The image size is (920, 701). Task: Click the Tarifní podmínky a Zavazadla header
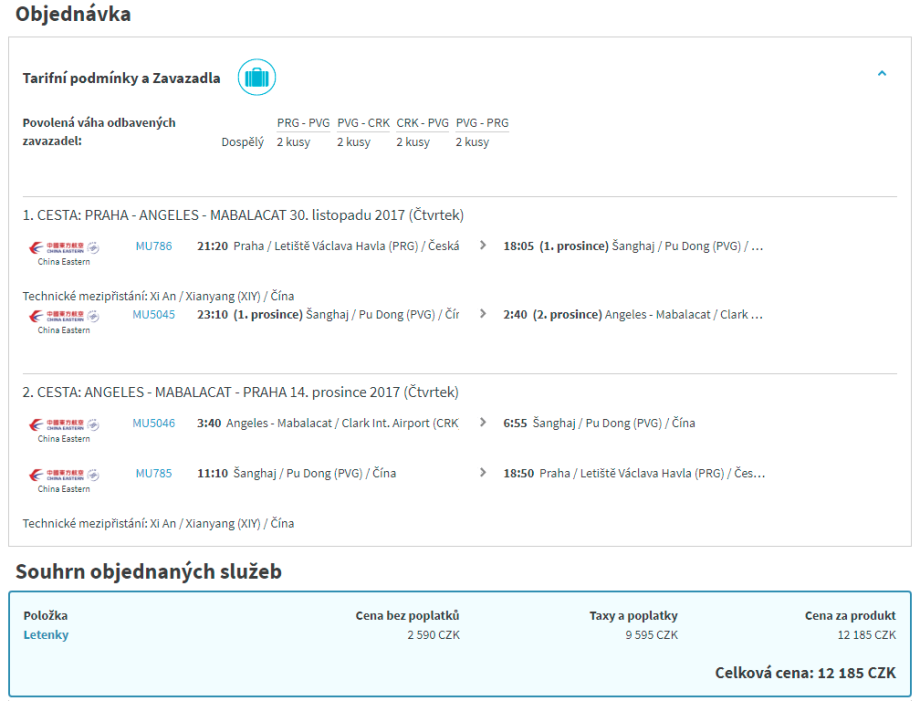(121, 79)
